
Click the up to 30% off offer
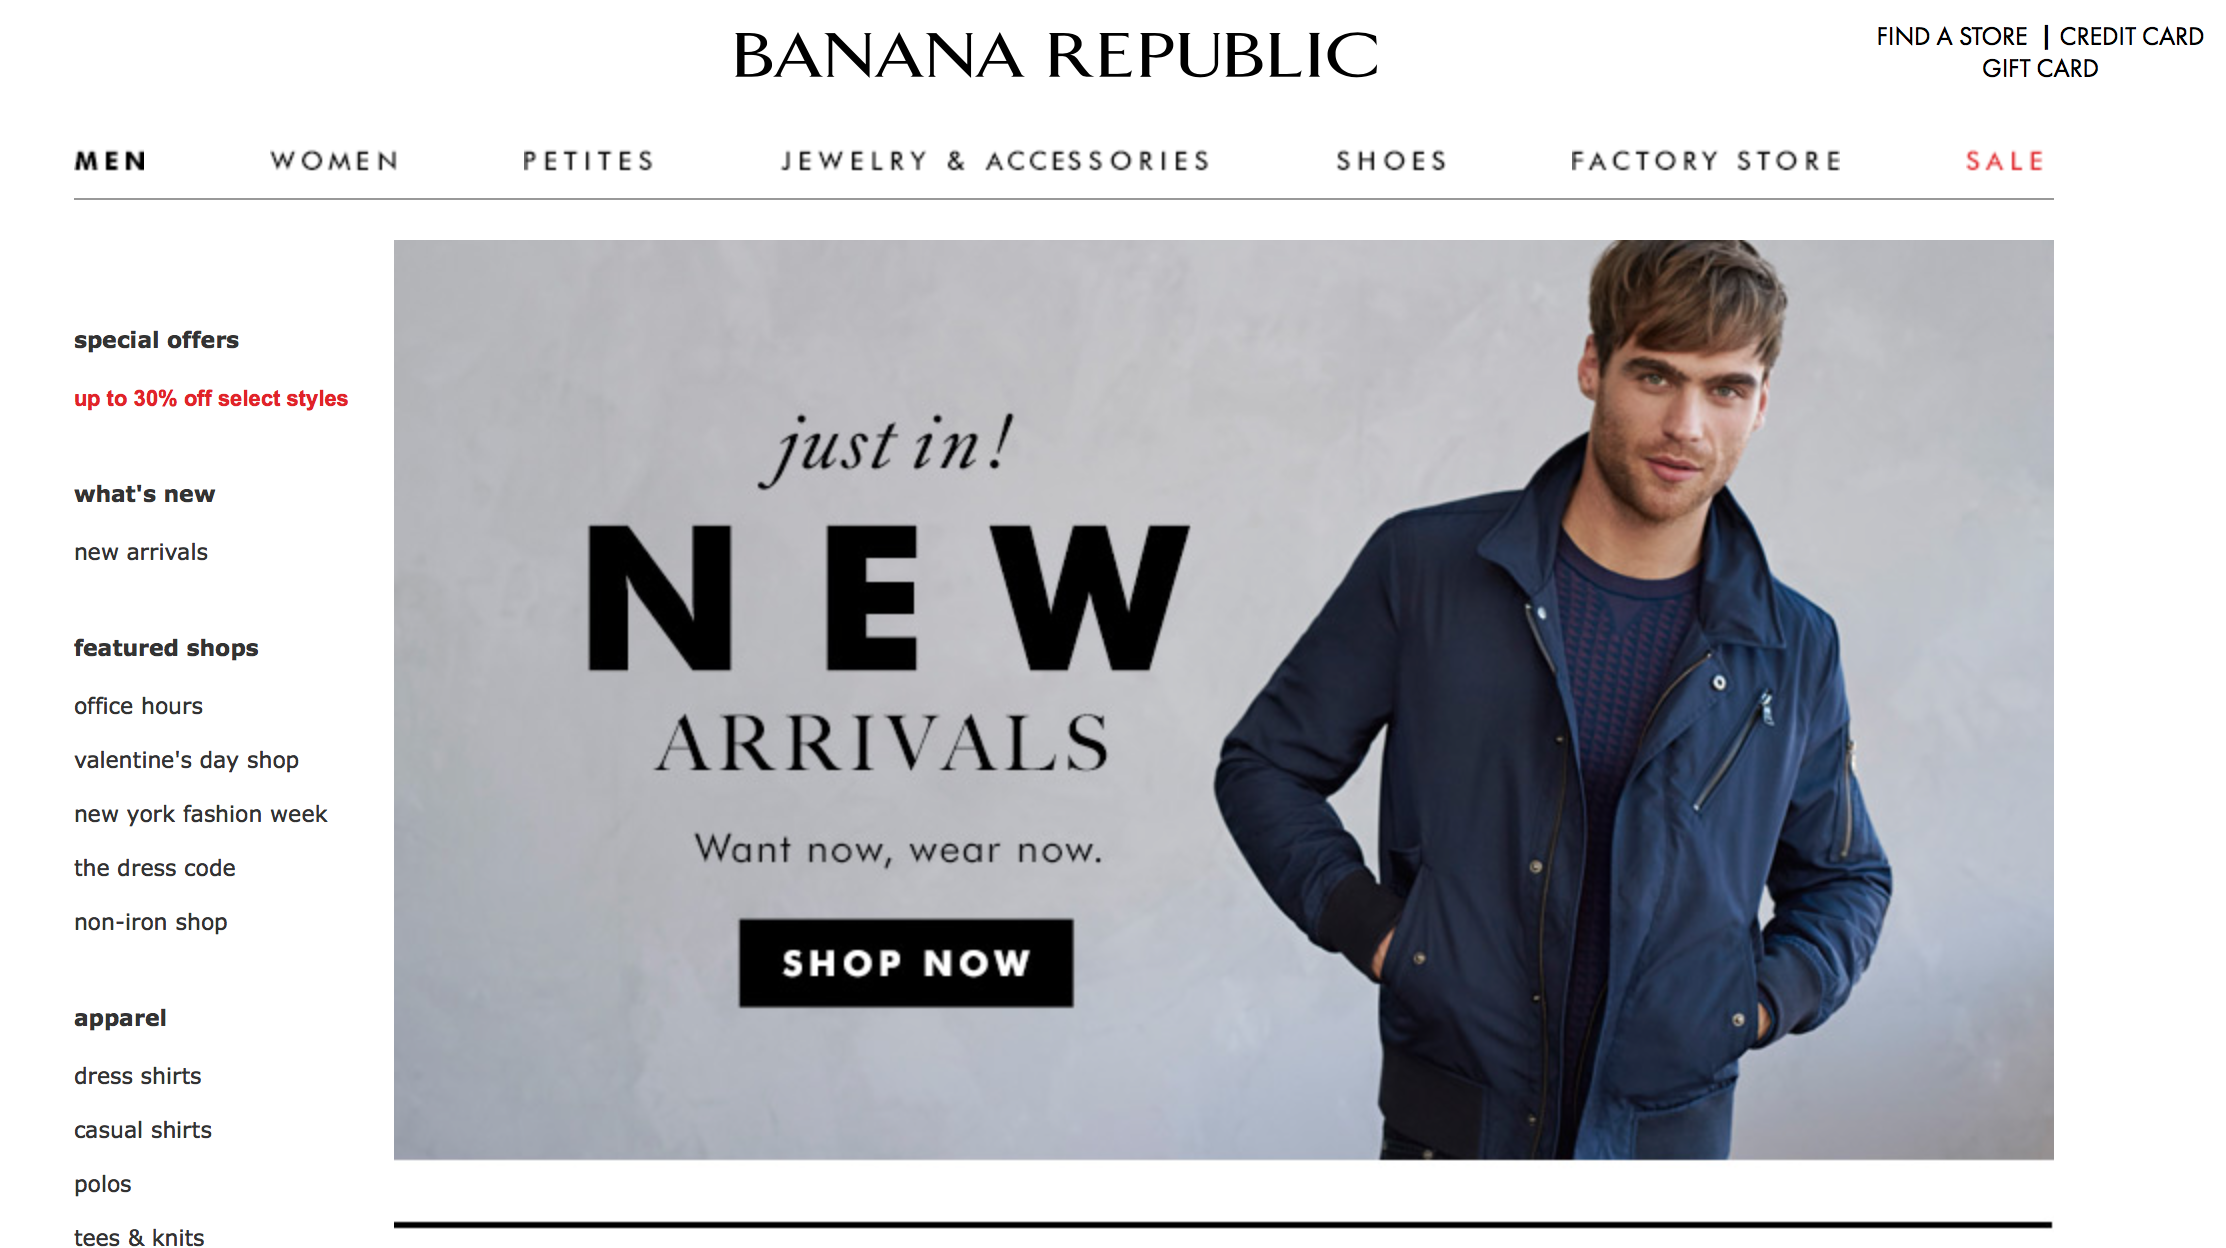(211, 399)
